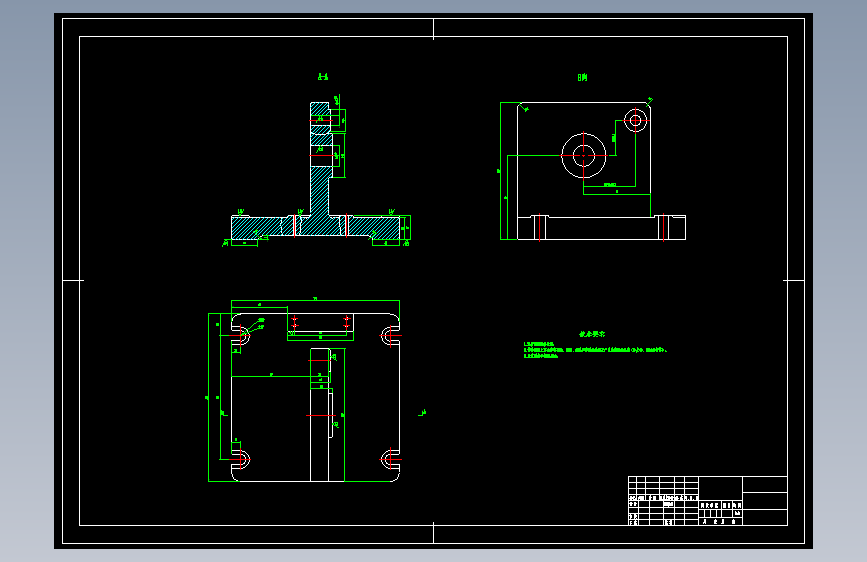
Task: Click the leftmost vertical height dimension of plan view
Action: pos(208,397)
